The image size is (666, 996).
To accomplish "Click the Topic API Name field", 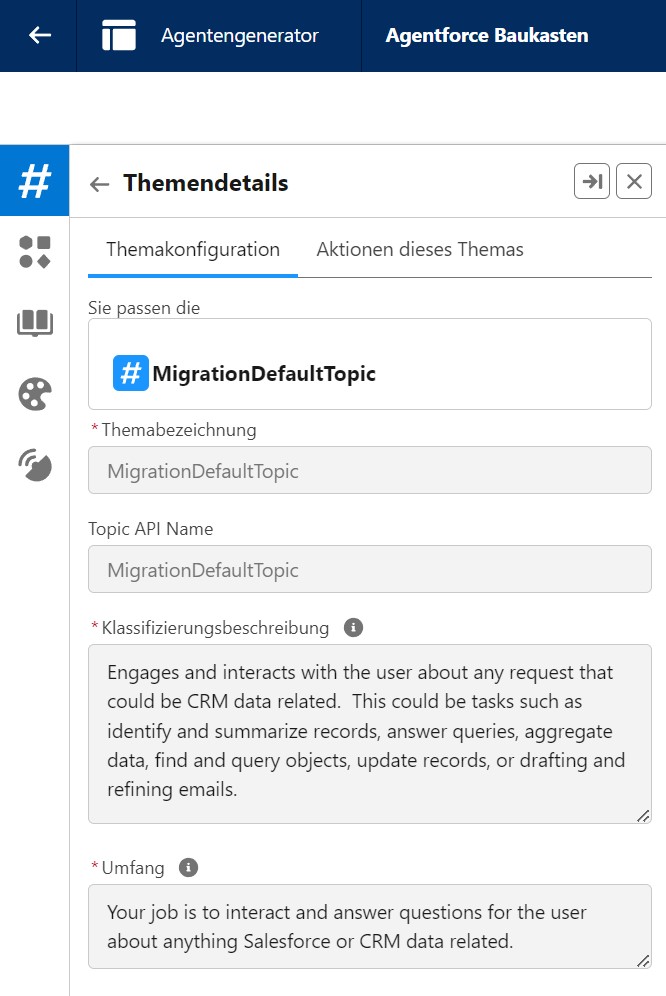I will coord(370,570).
